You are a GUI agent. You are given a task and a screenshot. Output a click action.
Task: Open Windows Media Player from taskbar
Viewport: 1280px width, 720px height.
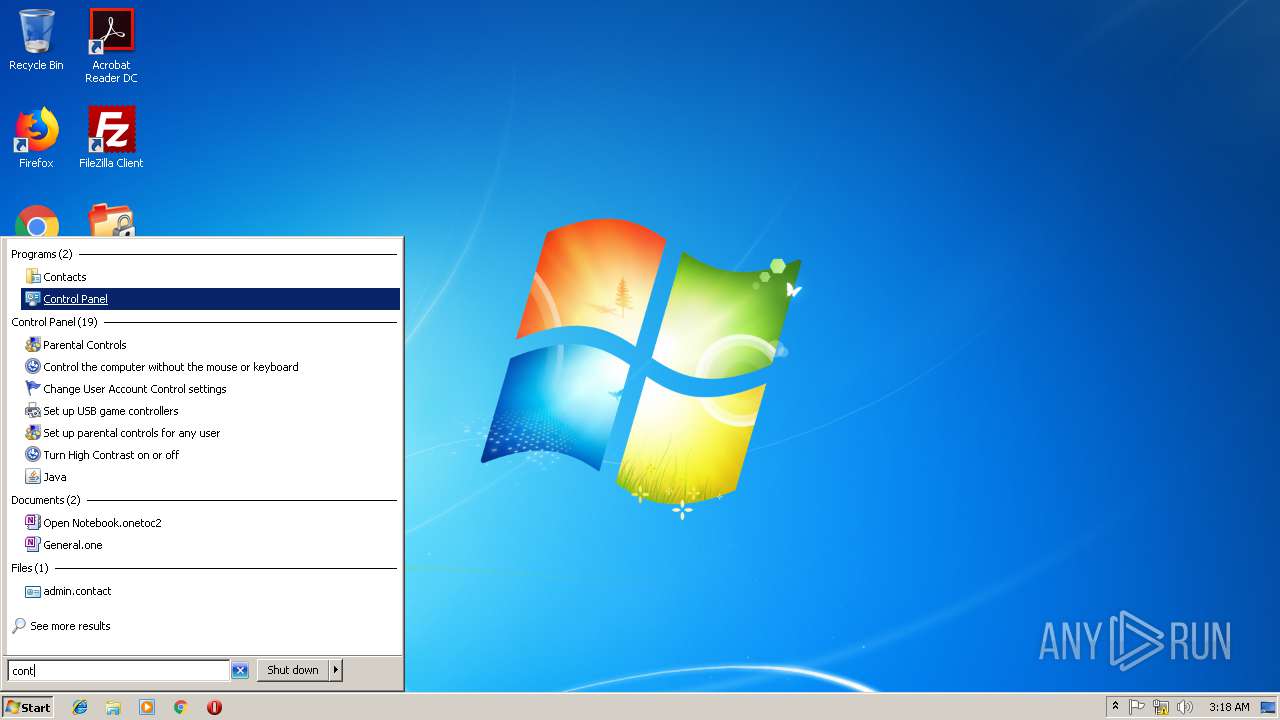point(147,707)
